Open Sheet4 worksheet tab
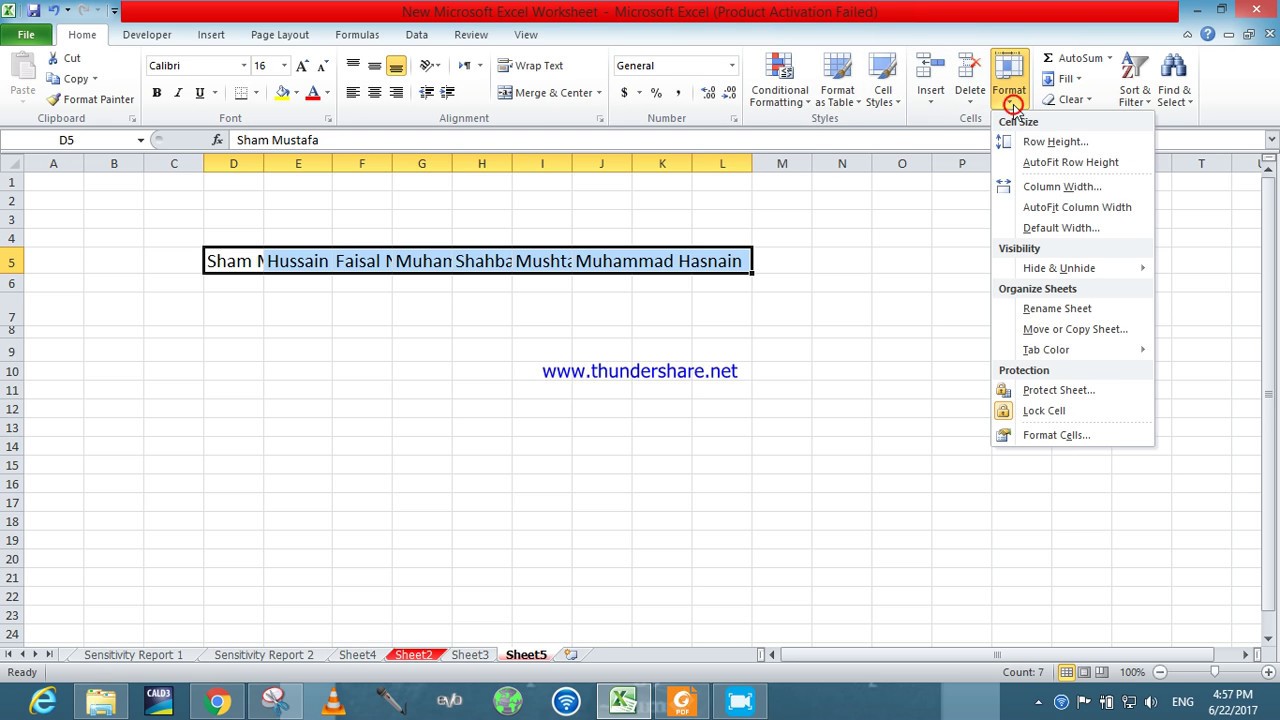 click(357, 655)
